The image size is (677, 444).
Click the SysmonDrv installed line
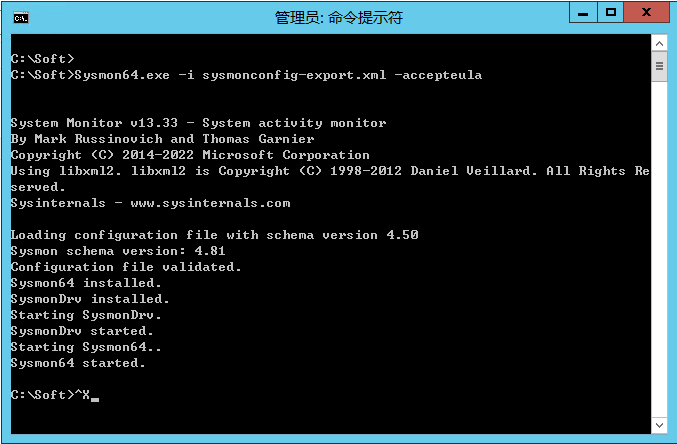click(x=90, y=299)
